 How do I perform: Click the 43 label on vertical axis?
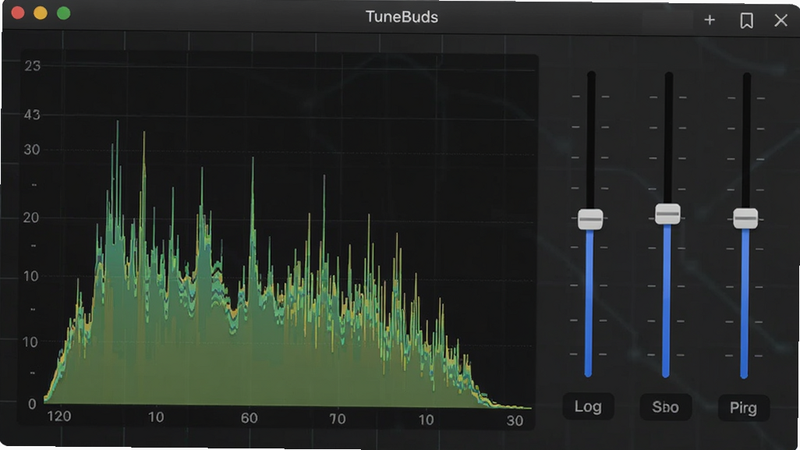[32, 114]
